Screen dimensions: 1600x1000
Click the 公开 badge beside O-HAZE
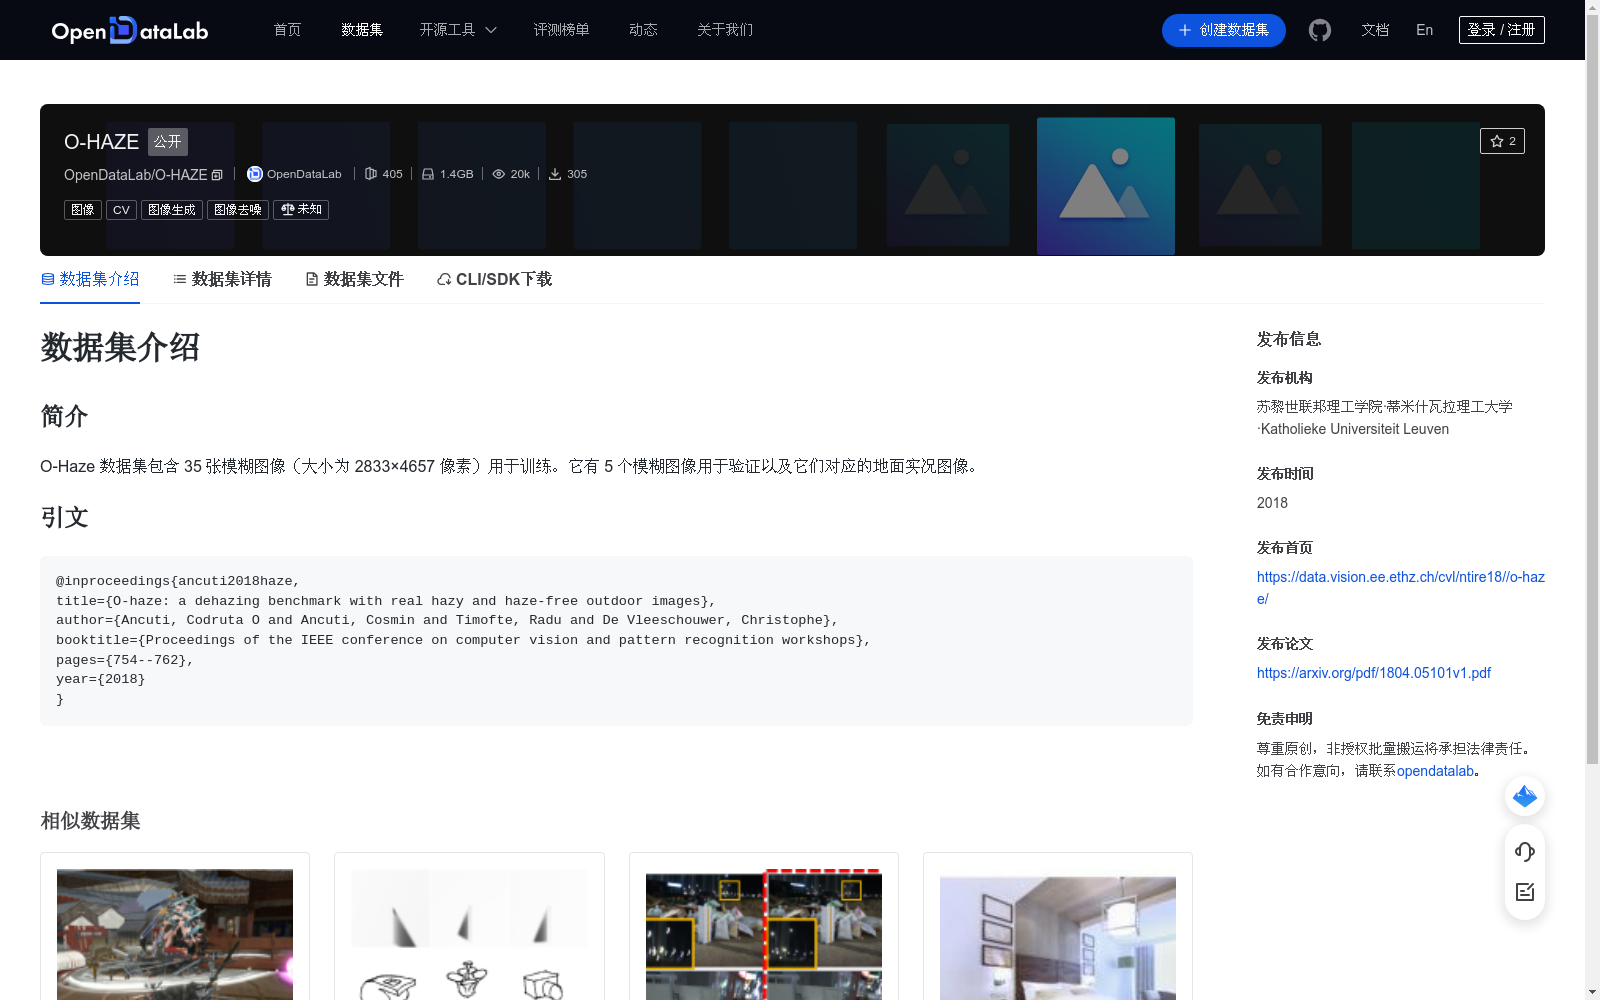click(x=168, y=142)
